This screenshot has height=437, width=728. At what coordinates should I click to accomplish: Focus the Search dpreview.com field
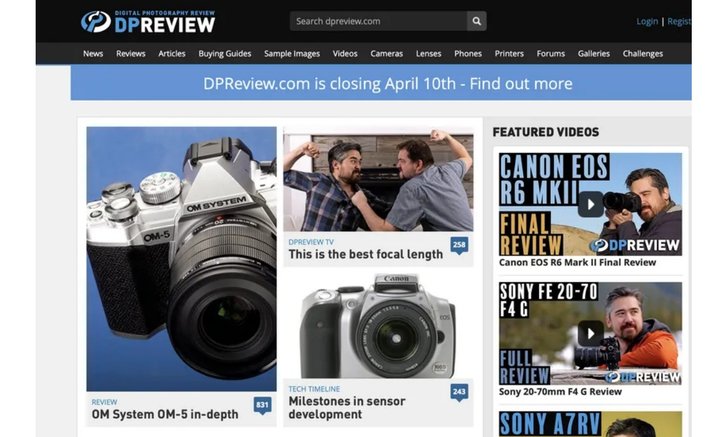[x=378, y=21]
